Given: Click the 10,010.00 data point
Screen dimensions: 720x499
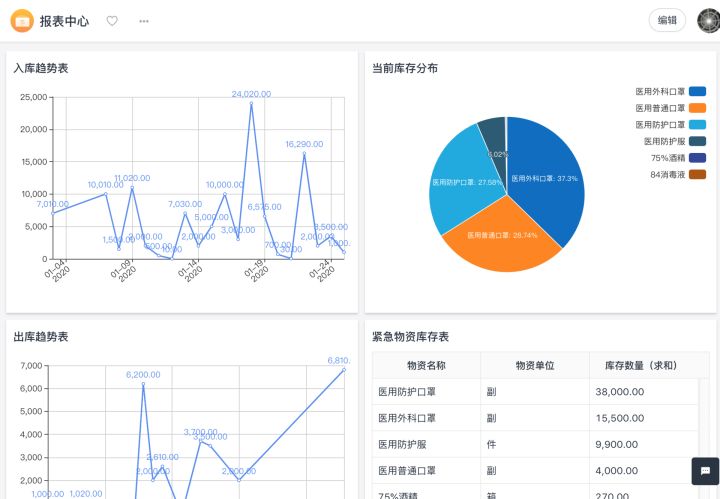Looking at the screenshot, I should point(106,194).
